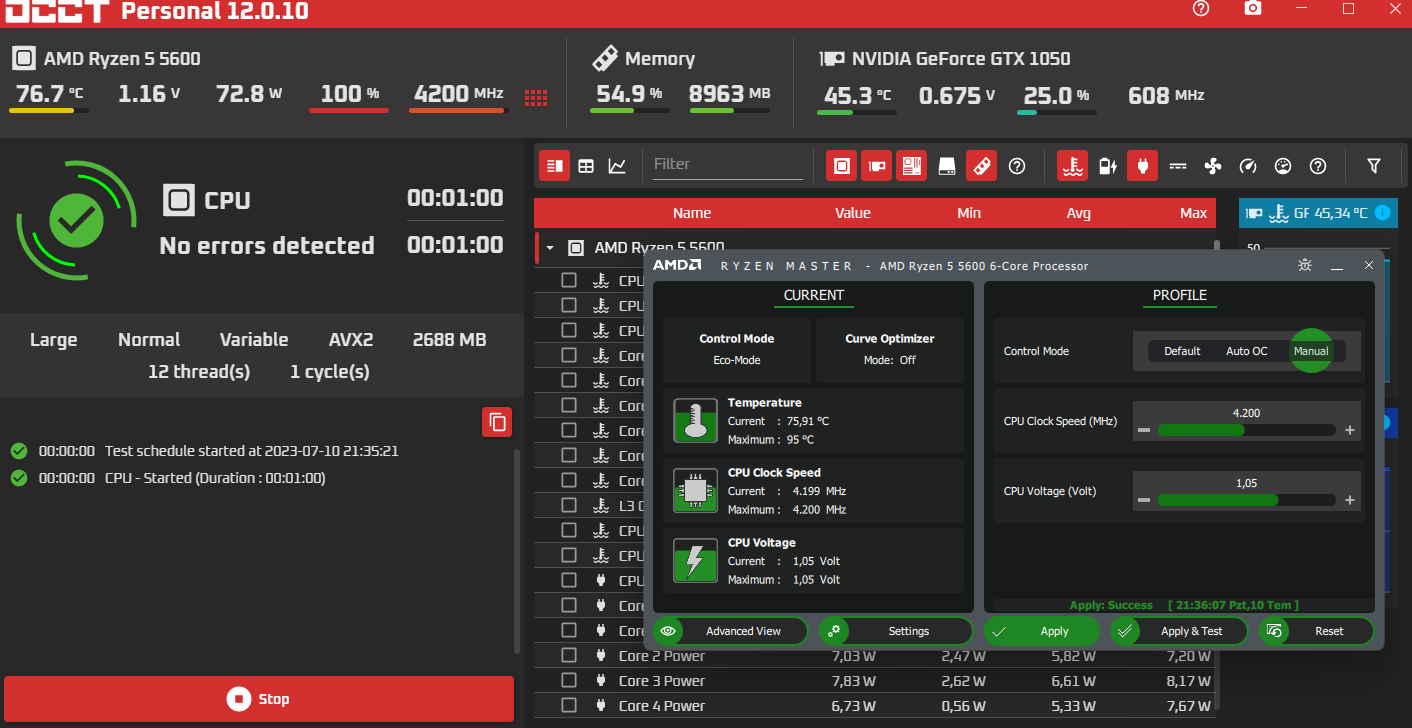Toggle the motherboard hardware filter icon
The width and height of the screenshot is (1412, 728).
tap(911, 166)
